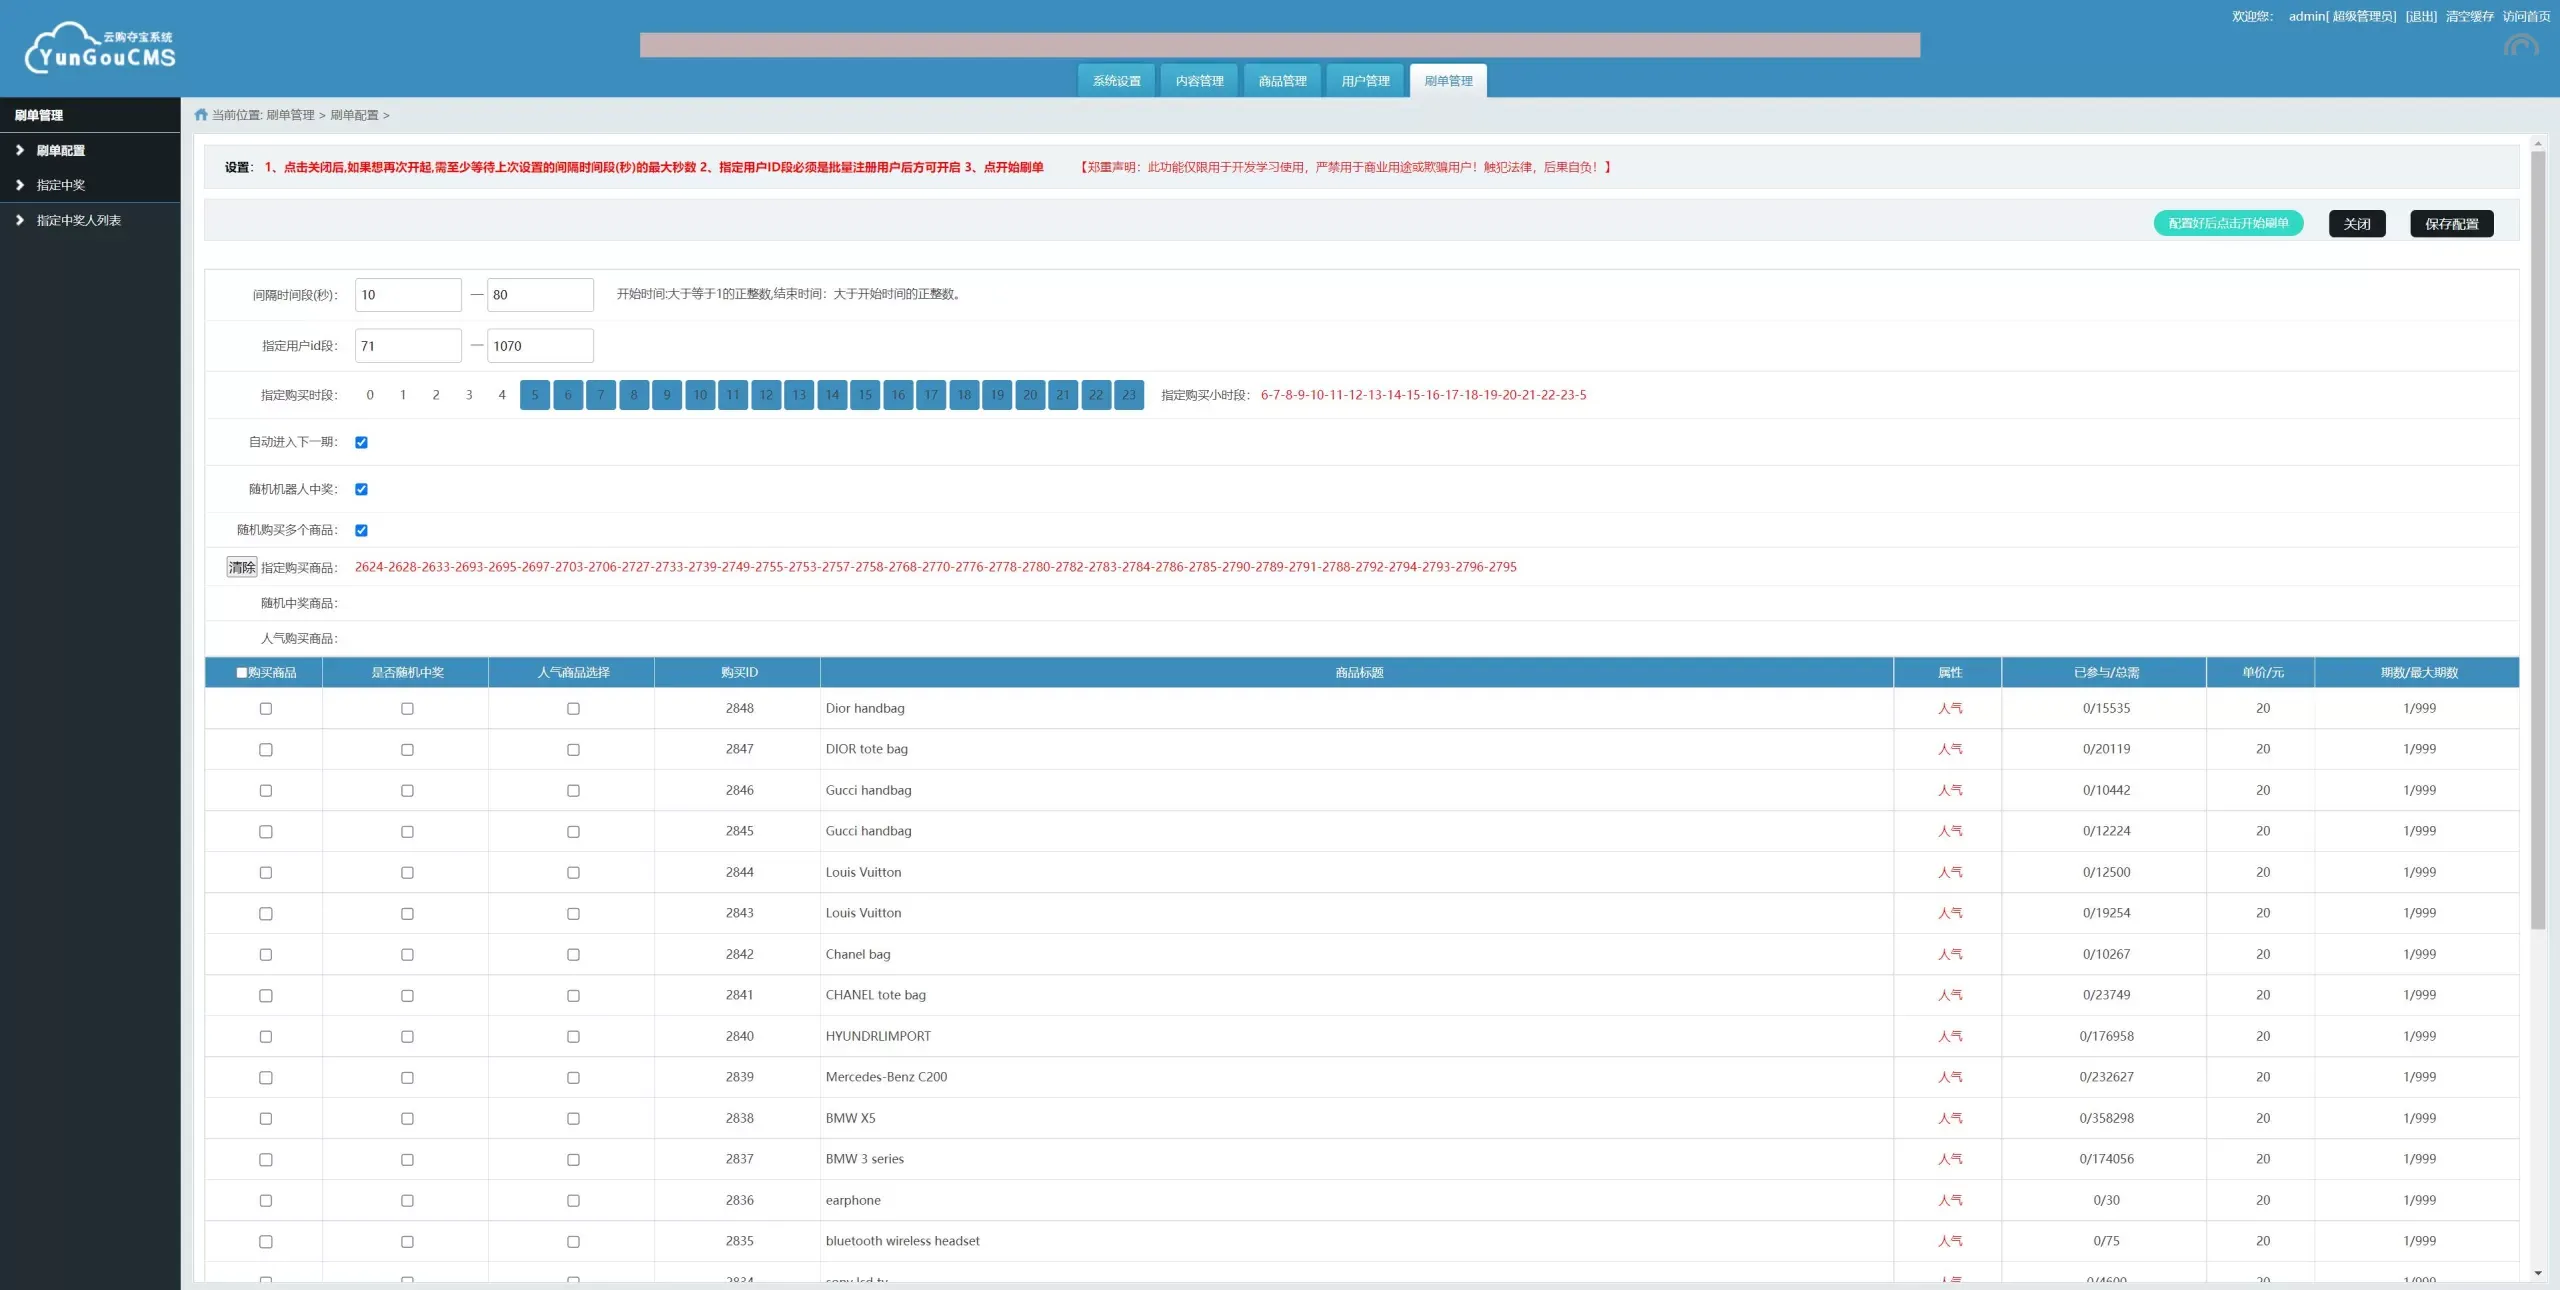Toggle the 随机机器人中奖 checkbox
The height and width of the screenshot is (1290, 2560).
pyautogui.click(x=361, y=489)
